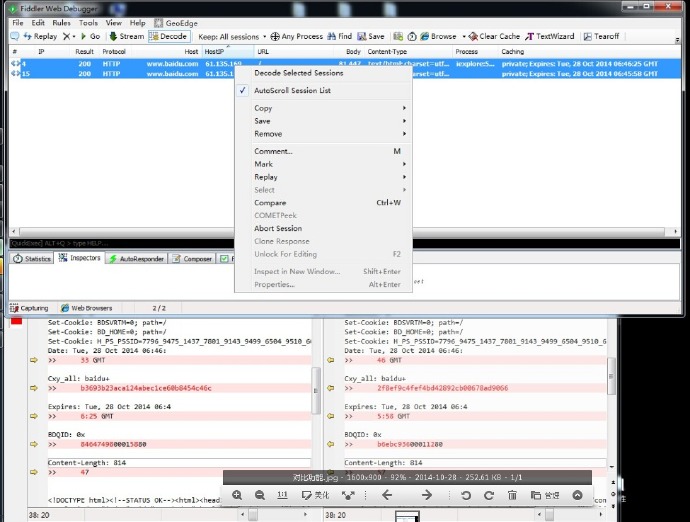Click the Go resume button
690x522 pixels.
pyautogui.click(x=90, y=37)
